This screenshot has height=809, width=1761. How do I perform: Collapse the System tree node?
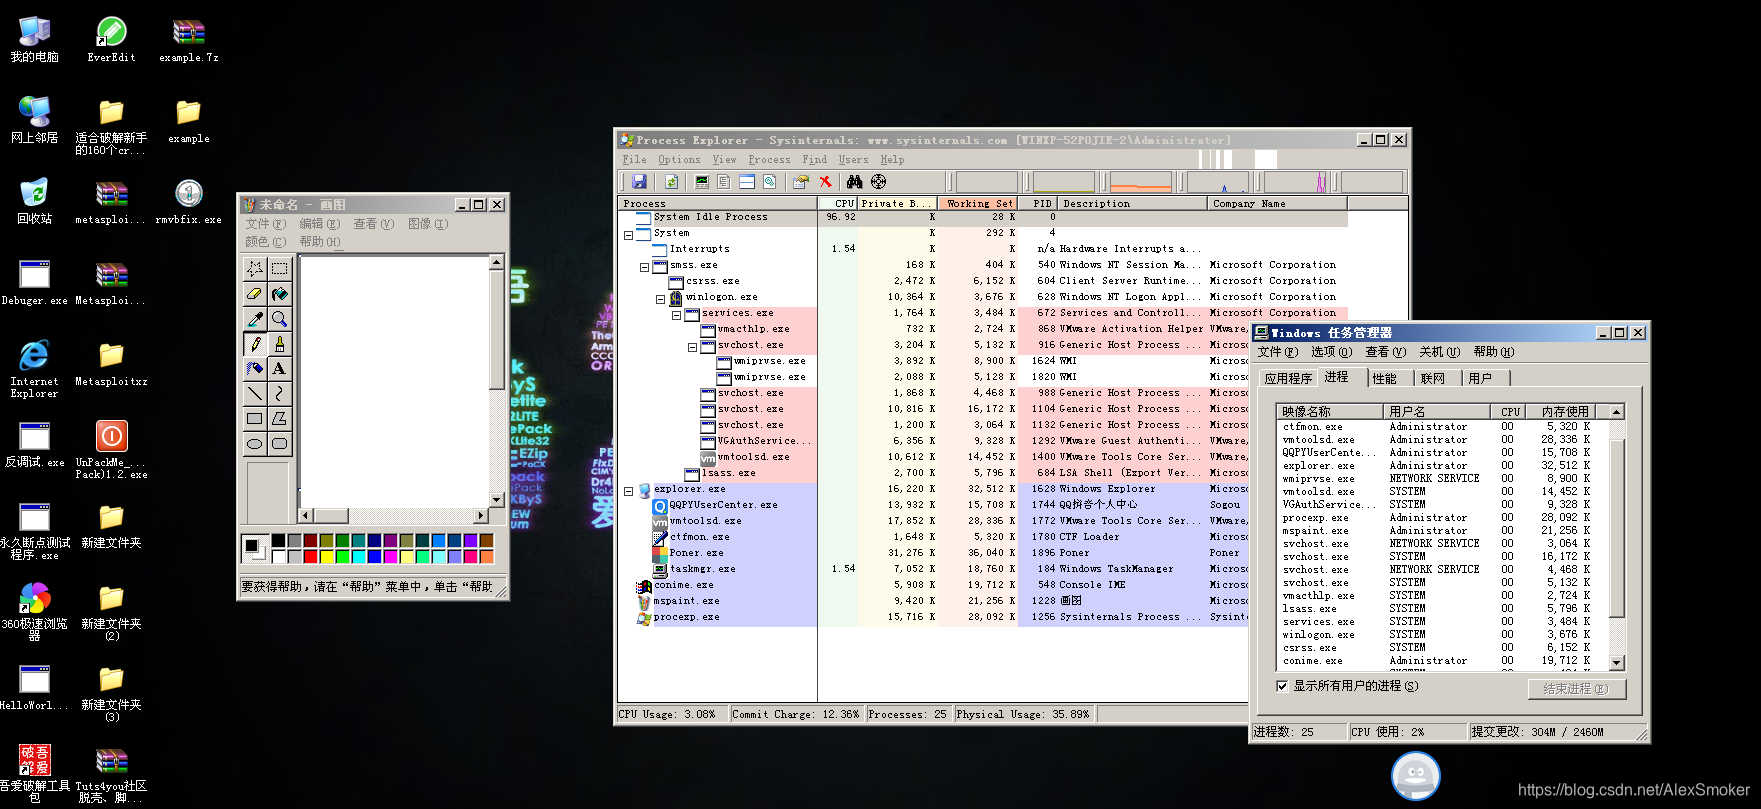click(x=629, y=236)
